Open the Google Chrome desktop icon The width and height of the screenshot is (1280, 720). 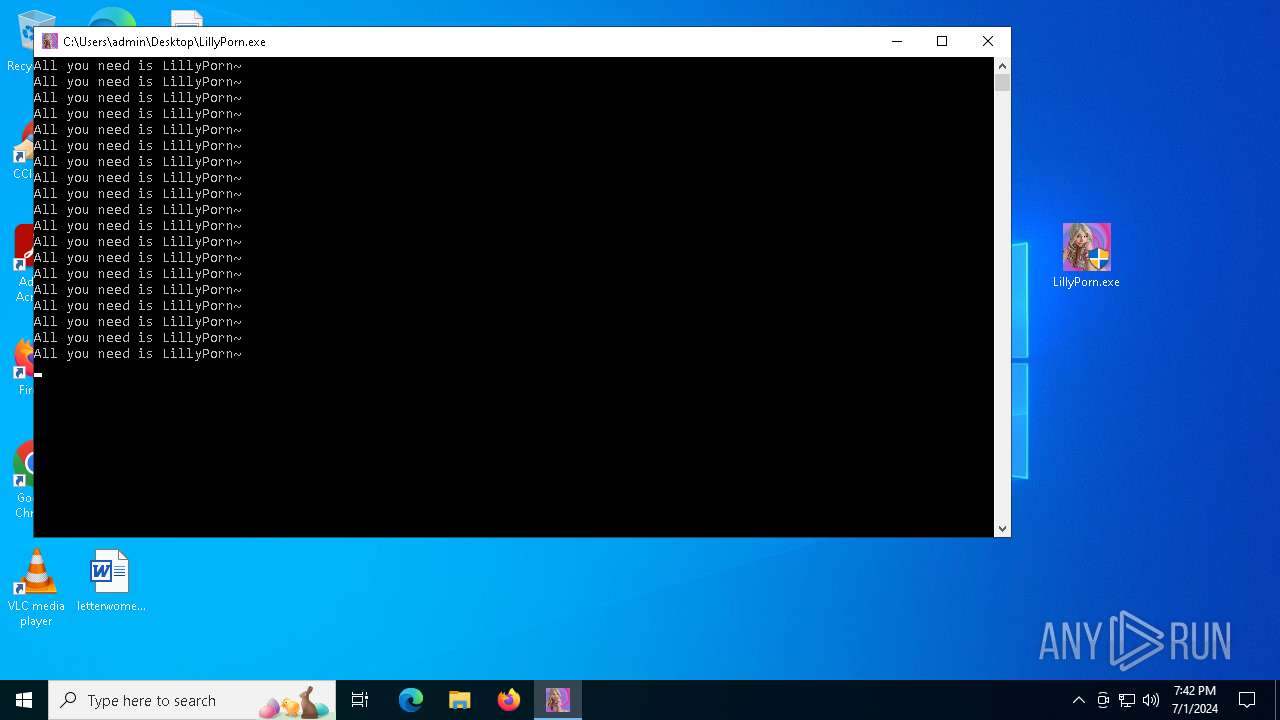(x=25, y=478)
